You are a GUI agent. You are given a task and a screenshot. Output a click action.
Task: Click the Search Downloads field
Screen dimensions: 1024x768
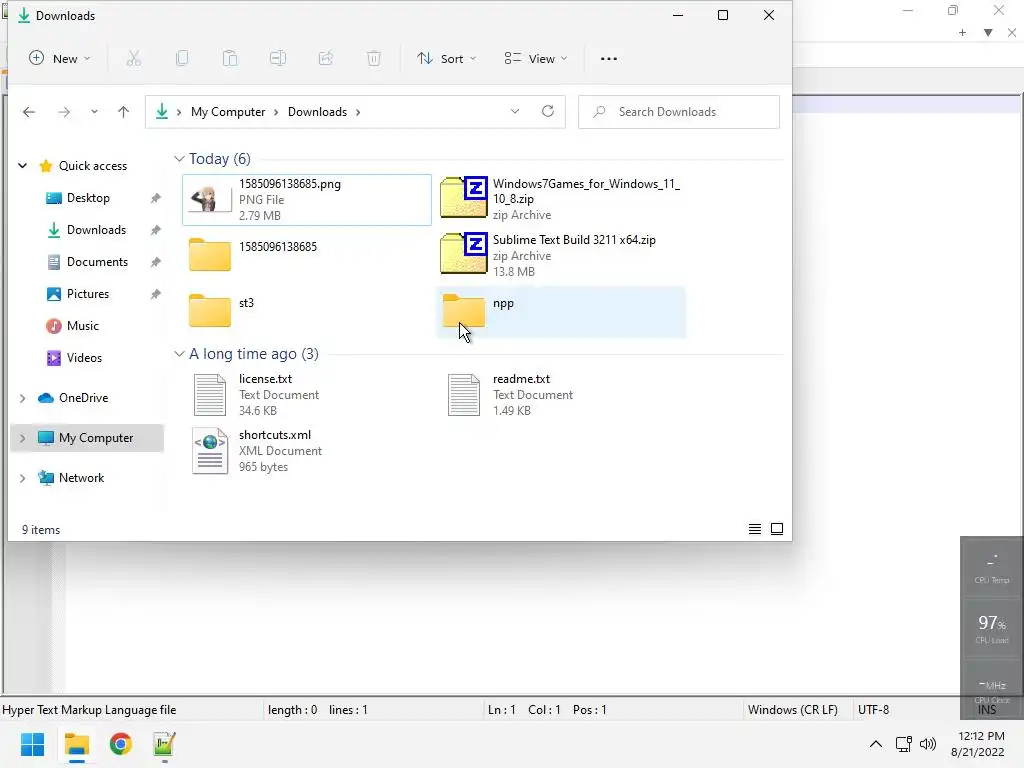679,112
